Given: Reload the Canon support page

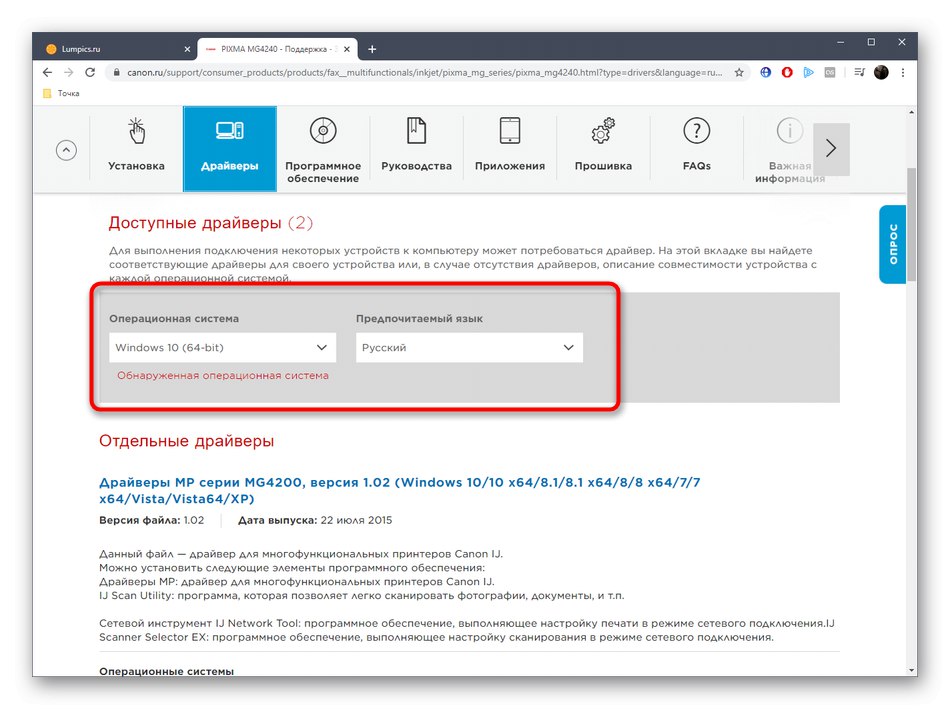Looking at the screenshot, I should [x=90, y=72].
